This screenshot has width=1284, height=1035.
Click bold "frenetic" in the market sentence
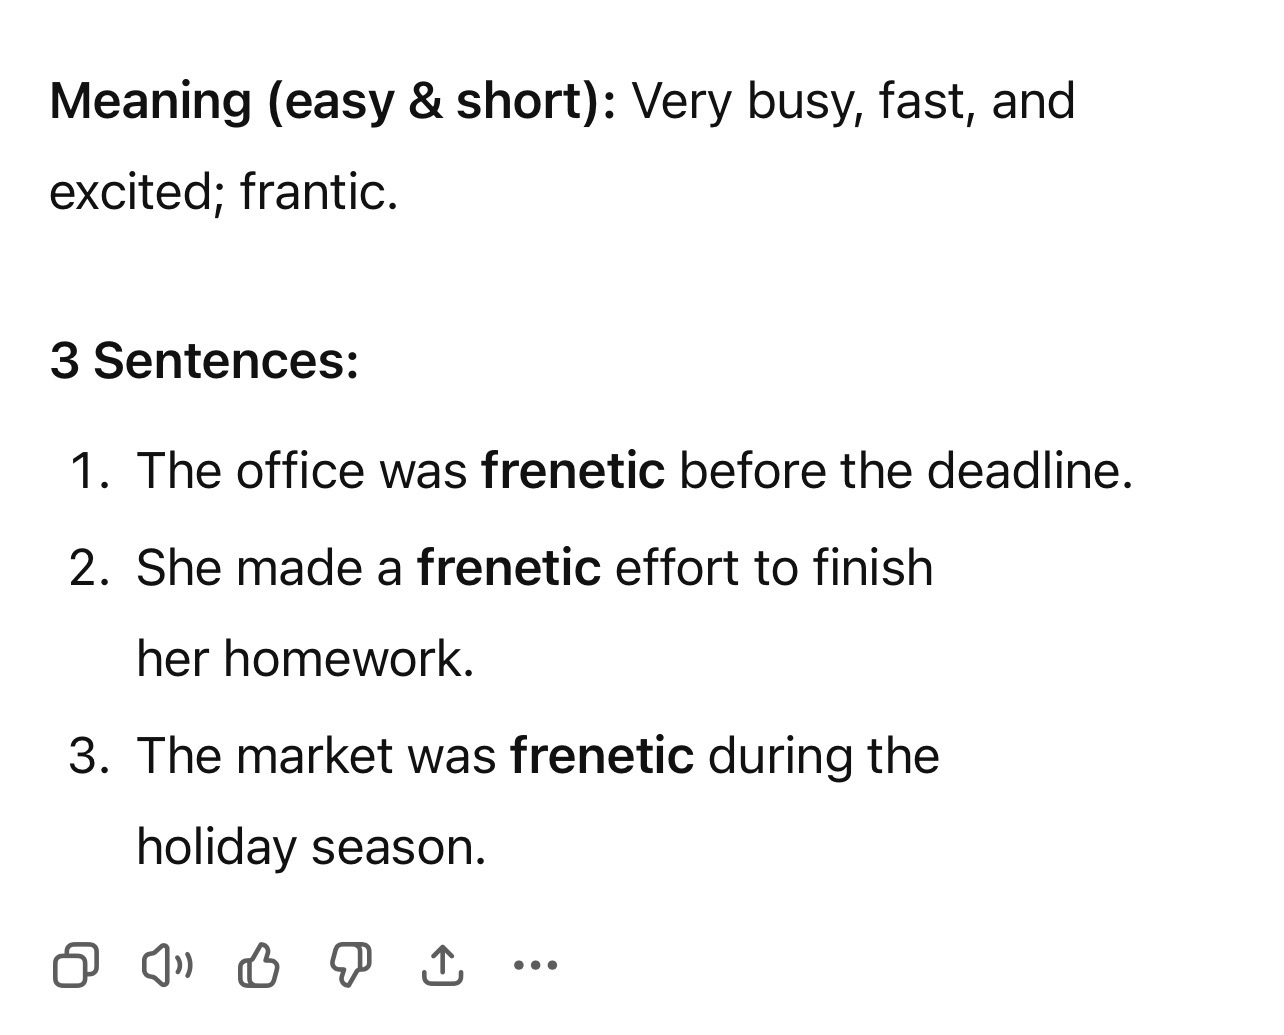[602, 755]
